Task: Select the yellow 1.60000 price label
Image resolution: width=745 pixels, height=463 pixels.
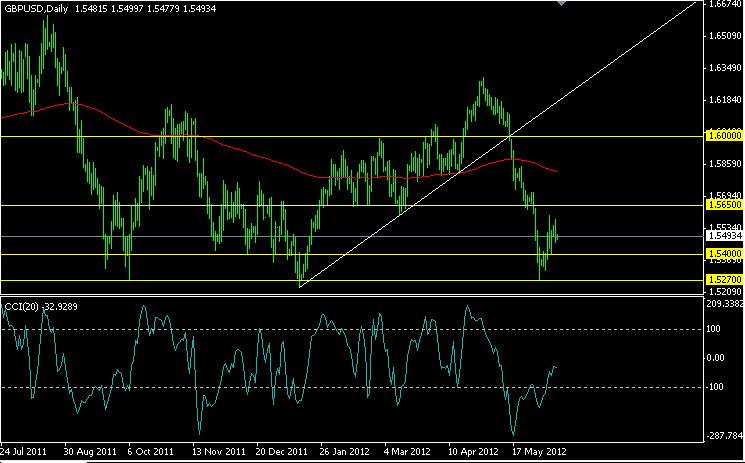Action: 724,136
